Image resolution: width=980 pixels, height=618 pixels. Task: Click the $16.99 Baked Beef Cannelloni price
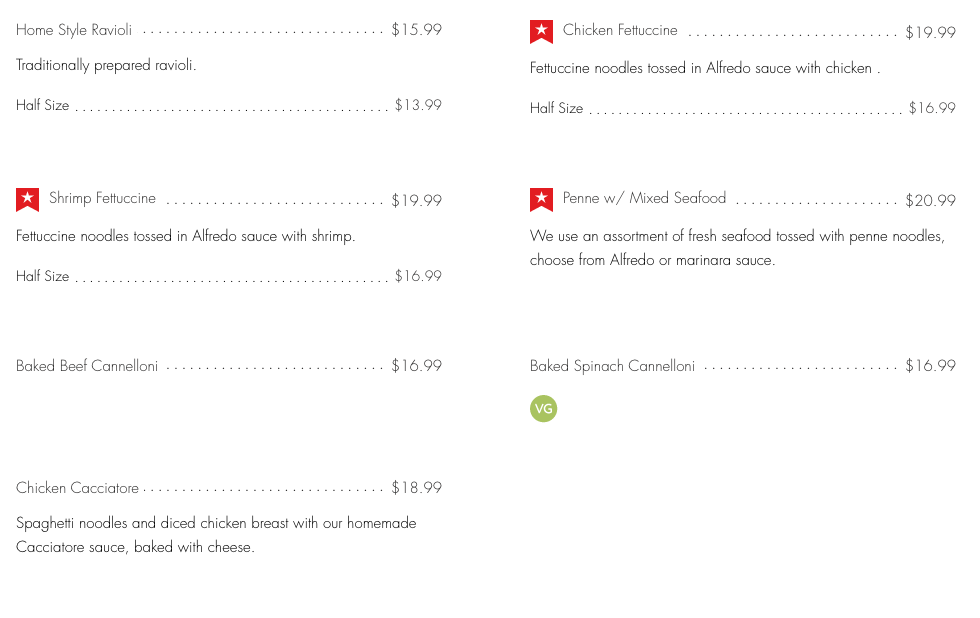(416, 366)
